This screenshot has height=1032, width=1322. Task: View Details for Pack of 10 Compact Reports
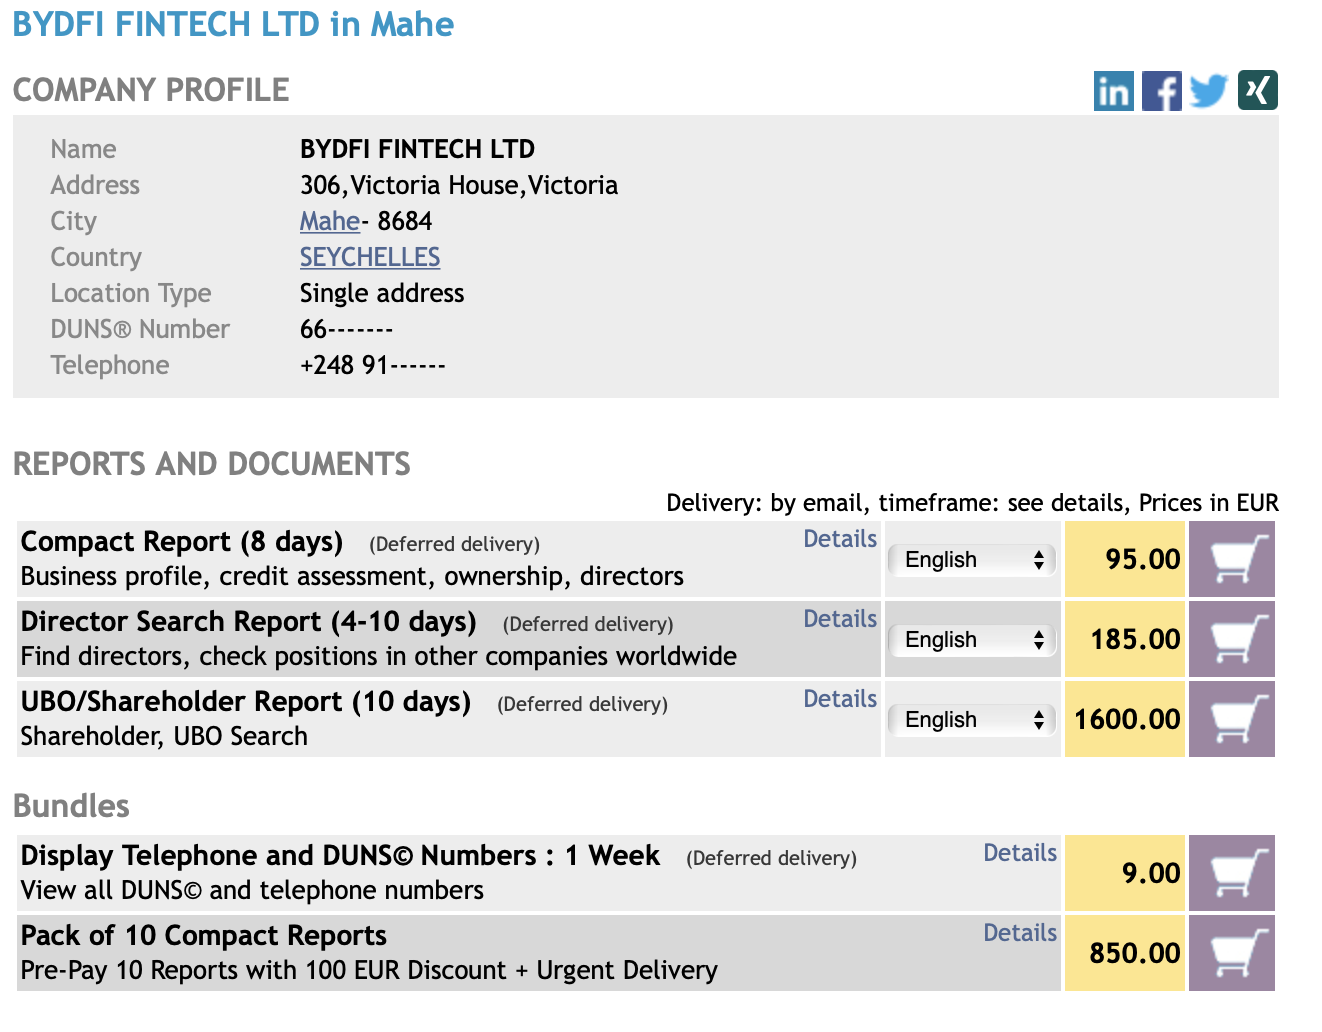(1020, 933)
